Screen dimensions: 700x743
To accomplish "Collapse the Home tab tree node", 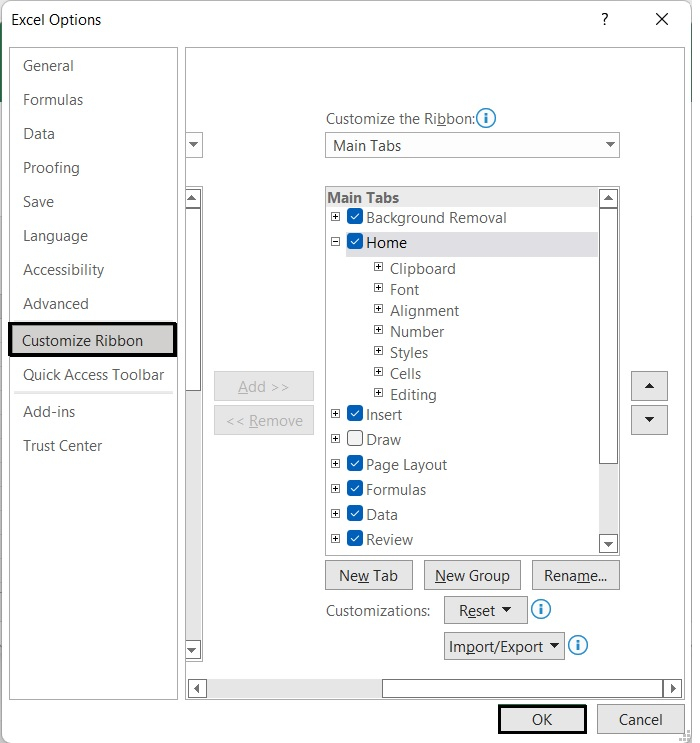I will coord(336,242).
